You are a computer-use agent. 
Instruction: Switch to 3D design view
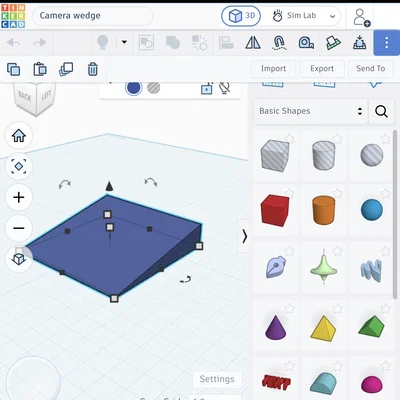point(241,16)
